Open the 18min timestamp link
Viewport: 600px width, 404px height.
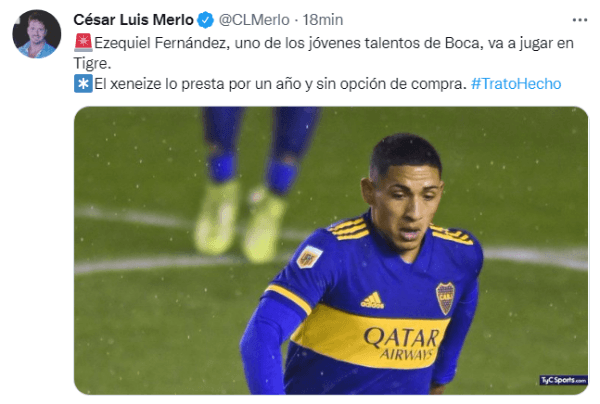323,20
